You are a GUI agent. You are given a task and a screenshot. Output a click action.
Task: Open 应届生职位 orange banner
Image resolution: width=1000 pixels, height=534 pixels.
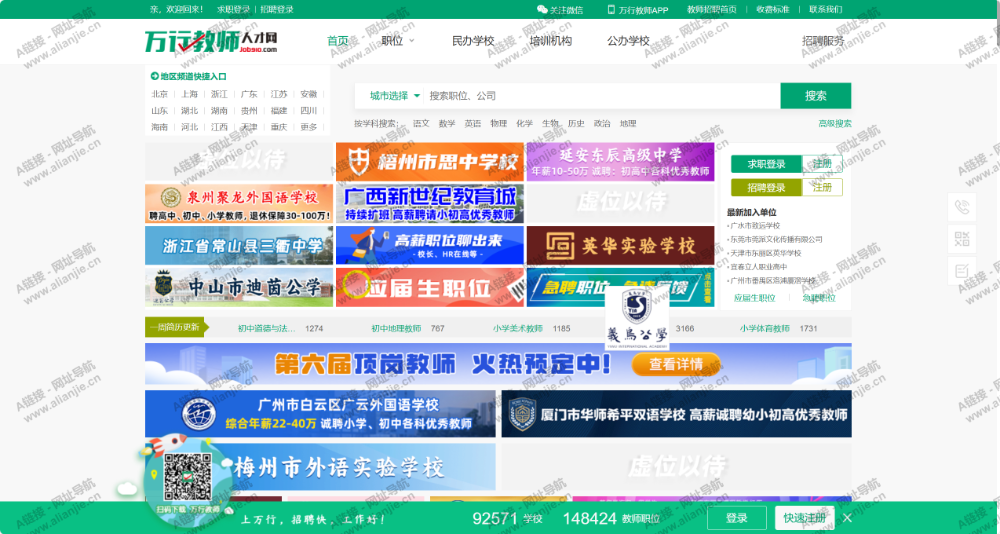[x=430, y=287]
